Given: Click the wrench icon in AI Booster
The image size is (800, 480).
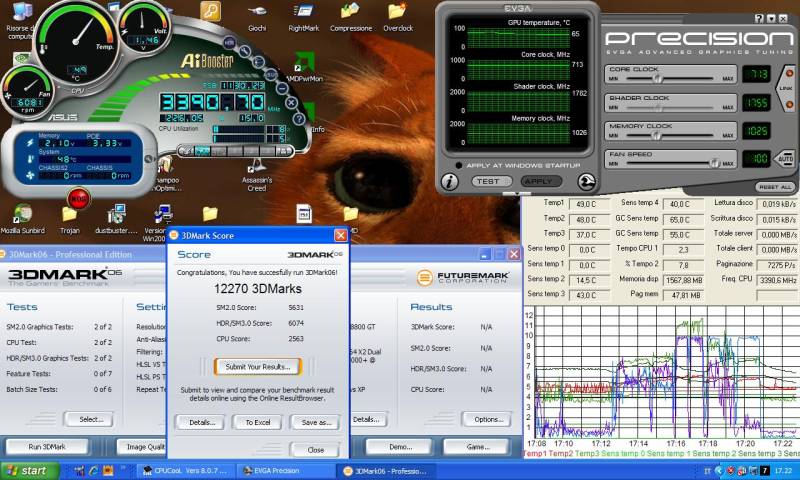Looking at the screenshot, I should 245,50.
